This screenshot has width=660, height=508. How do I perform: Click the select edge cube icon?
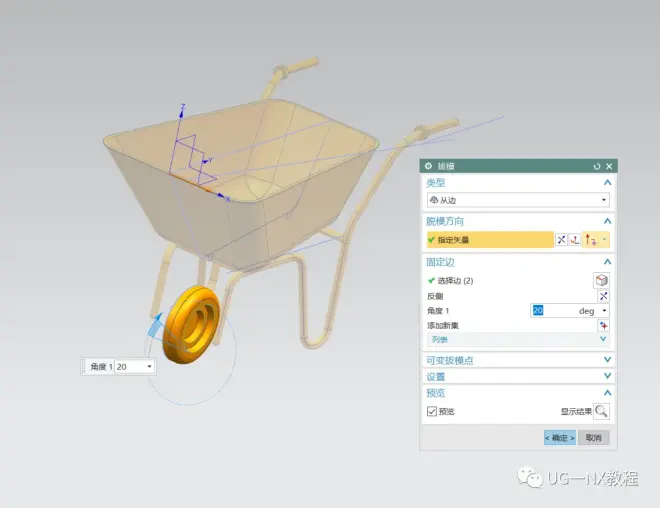coord(601,280)
